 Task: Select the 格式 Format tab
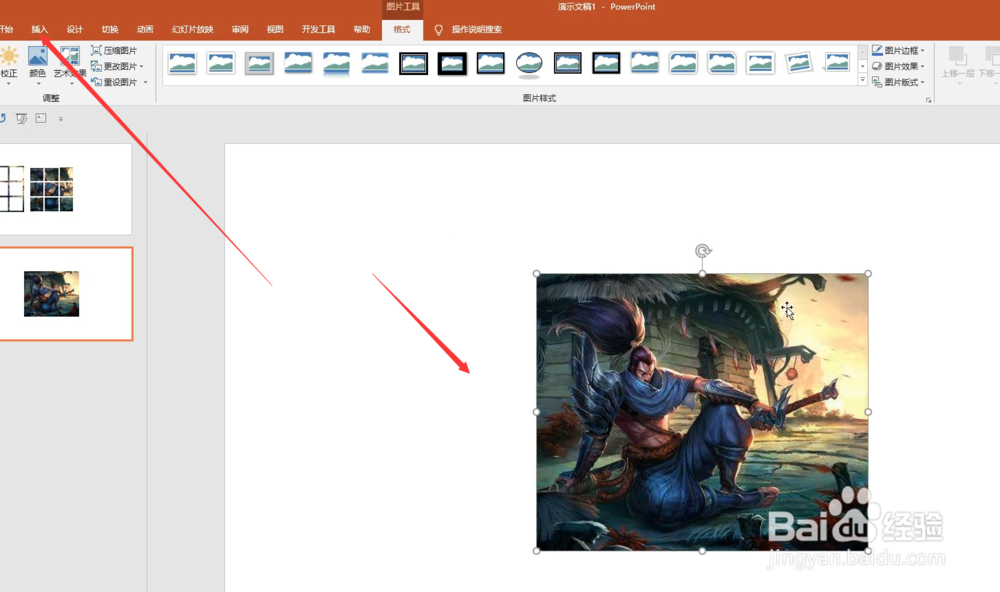pos(402,29)
